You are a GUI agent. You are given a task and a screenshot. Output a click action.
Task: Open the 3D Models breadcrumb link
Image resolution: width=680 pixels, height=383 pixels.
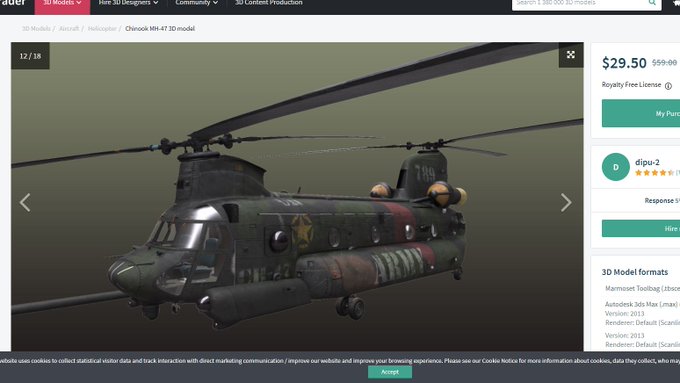36,29
